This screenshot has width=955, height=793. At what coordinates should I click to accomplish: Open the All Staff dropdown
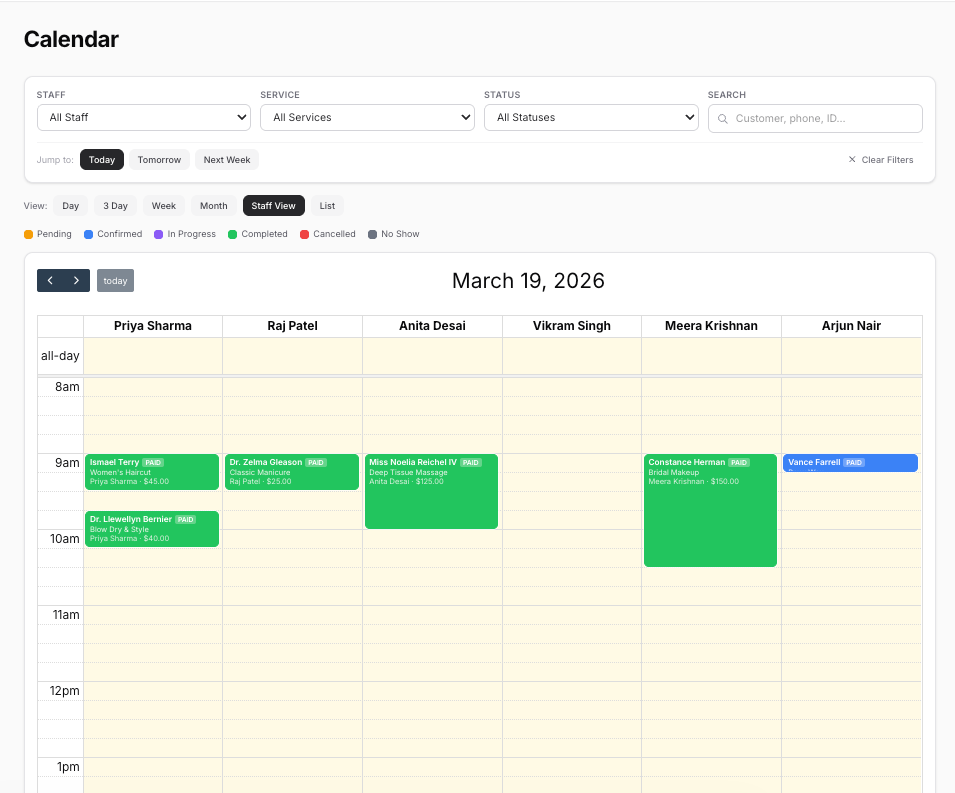coord(143,117)
